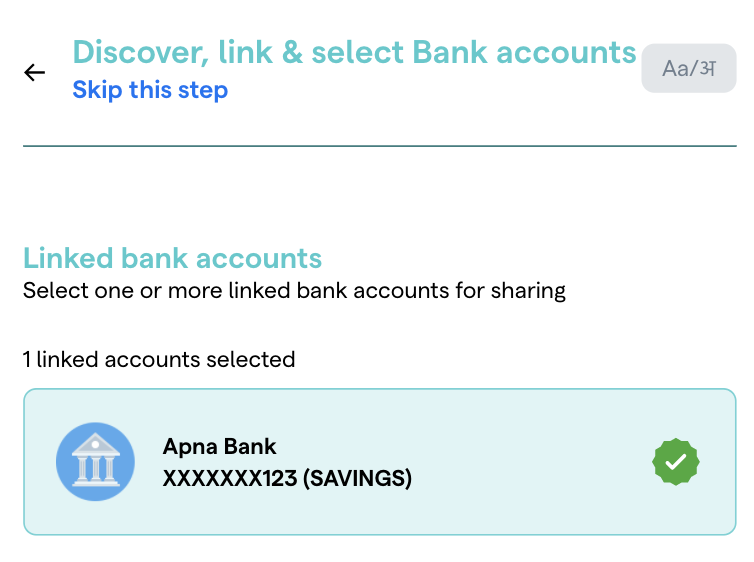Click the Skip this step link
Screen dimensions: 754x562
(x=150, y=90)
